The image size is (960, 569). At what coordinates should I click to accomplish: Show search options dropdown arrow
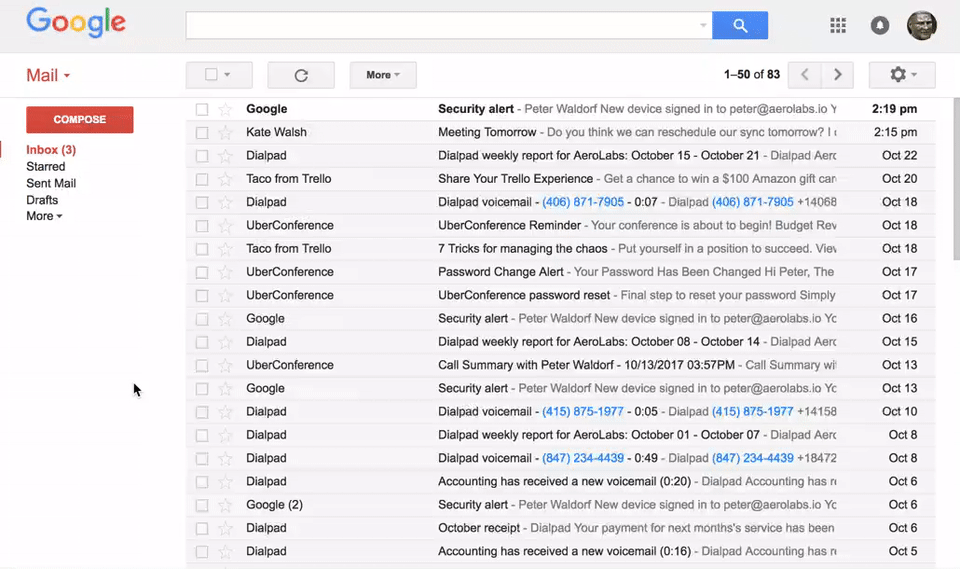point(703,25)
